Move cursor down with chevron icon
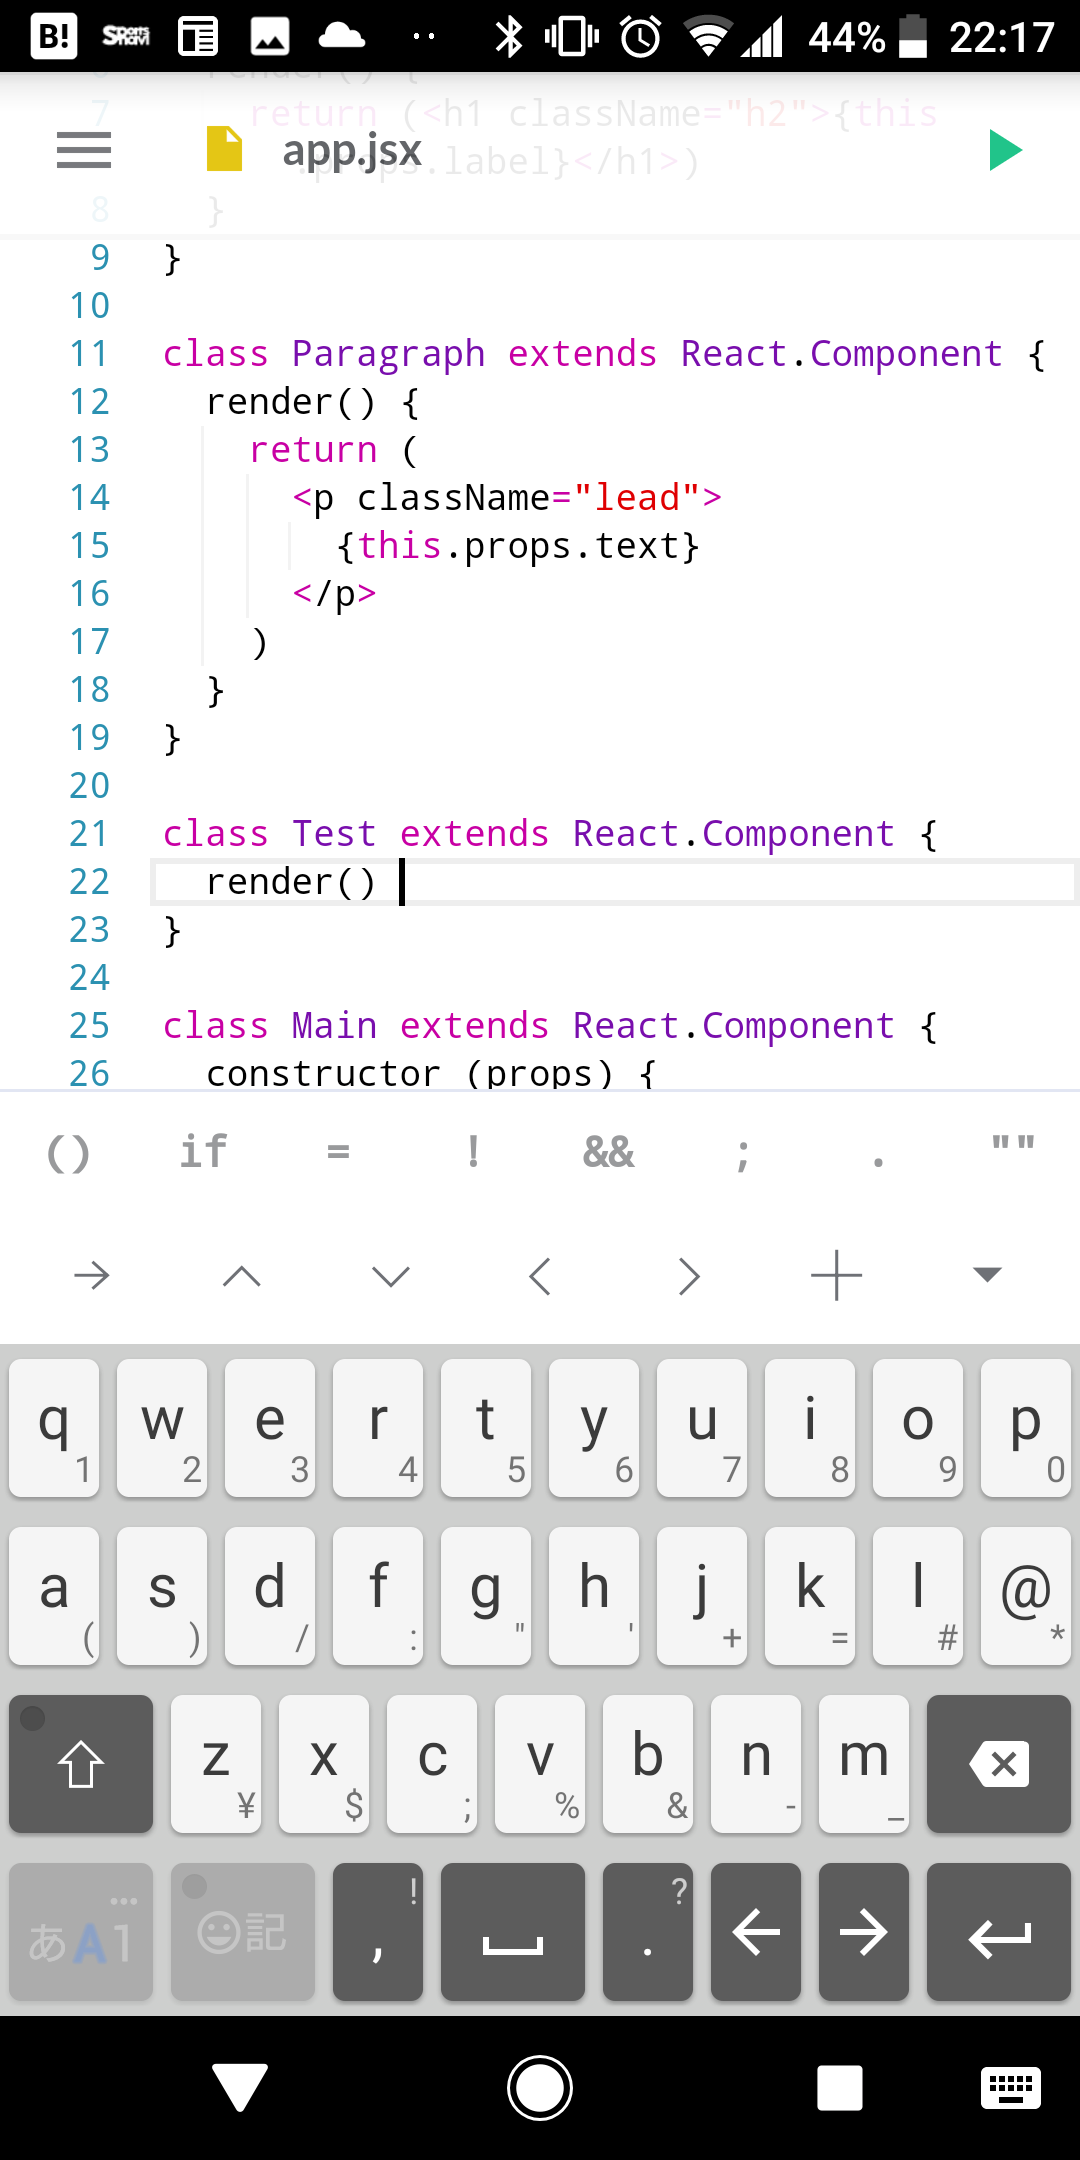This screenshot has height=2160, width=1080. 390,1276
